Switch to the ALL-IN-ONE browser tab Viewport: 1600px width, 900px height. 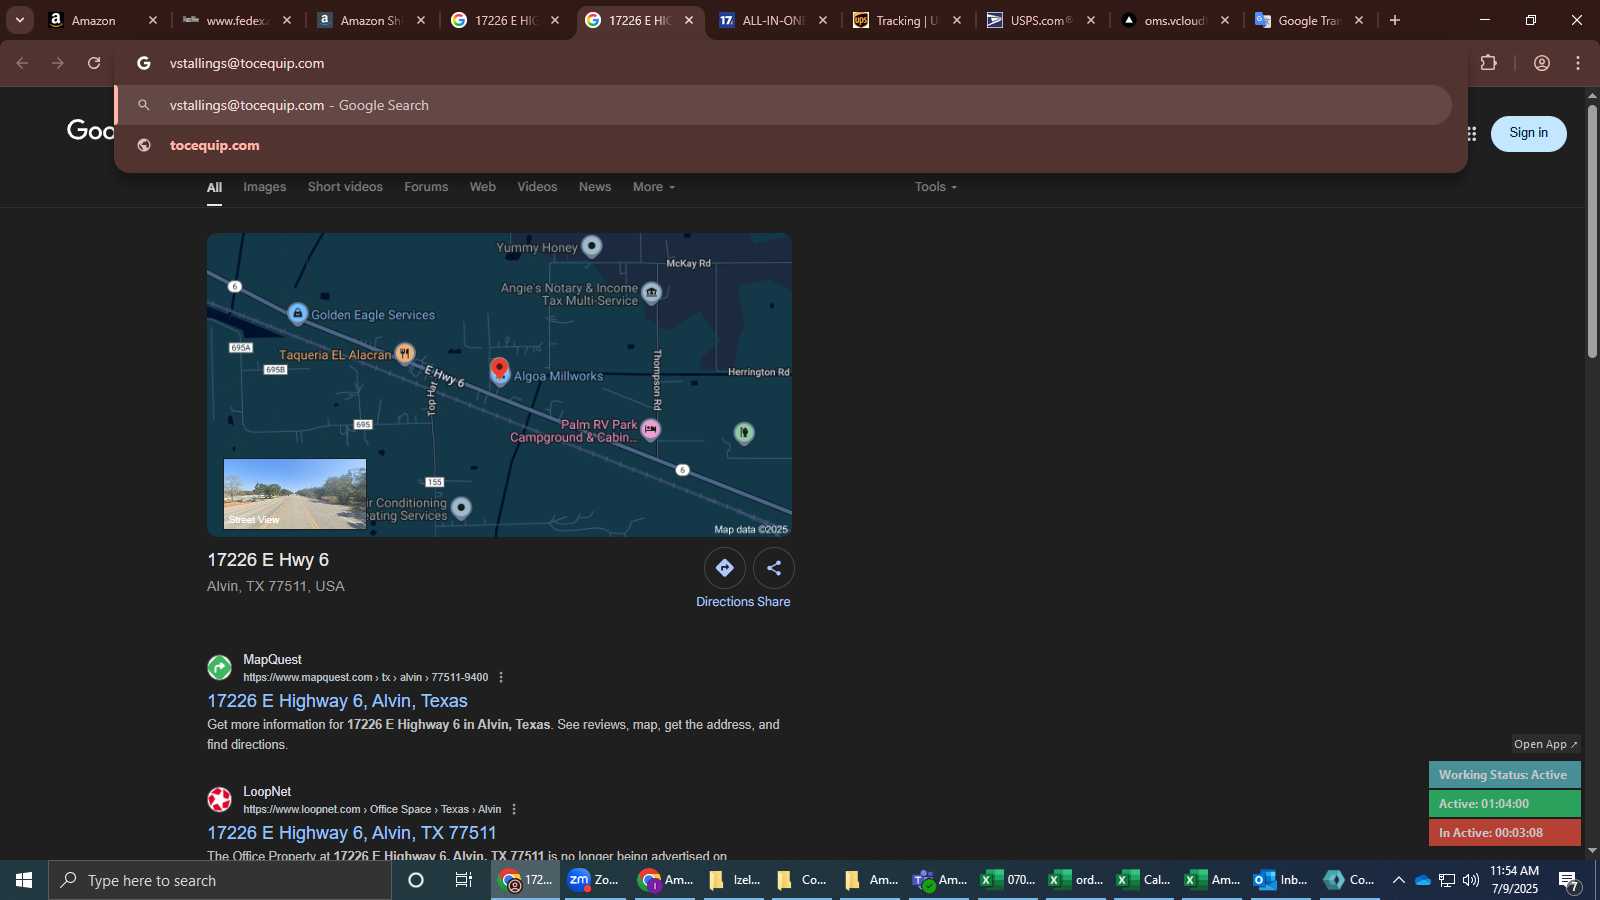coord(773,20)
